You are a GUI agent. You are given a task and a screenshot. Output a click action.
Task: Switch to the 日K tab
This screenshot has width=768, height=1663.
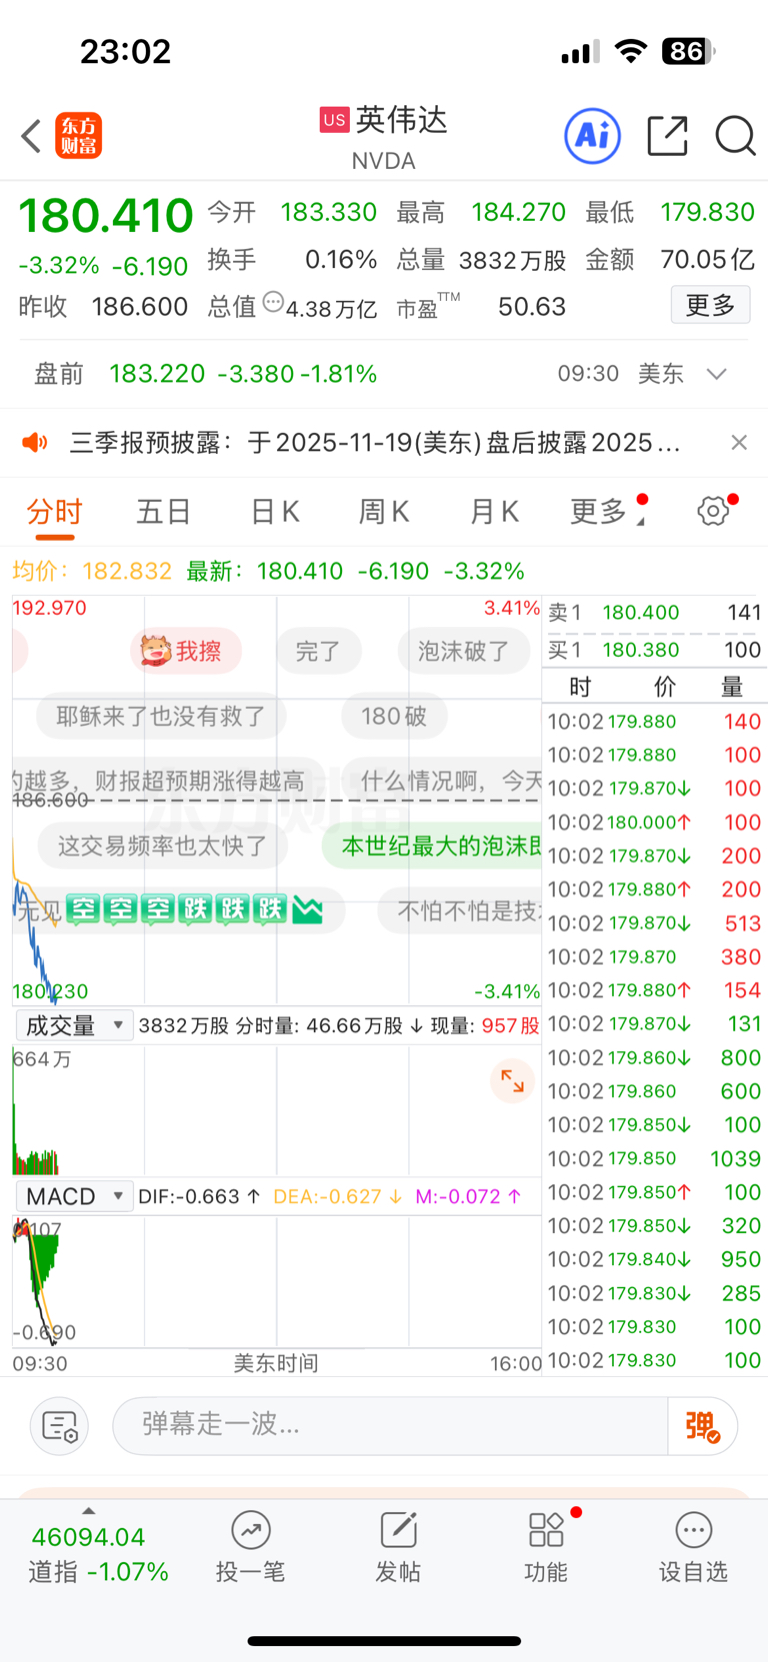(275, 512)
